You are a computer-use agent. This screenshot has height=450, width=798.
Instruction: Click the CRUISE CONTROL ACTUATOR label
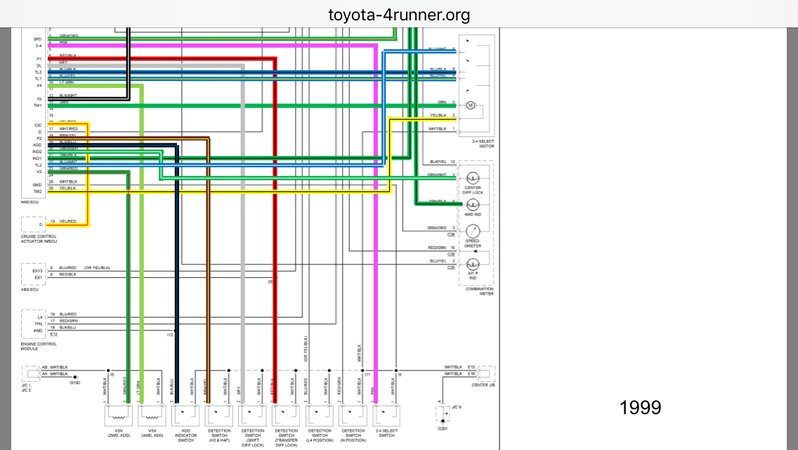click(x=39, y=239)
